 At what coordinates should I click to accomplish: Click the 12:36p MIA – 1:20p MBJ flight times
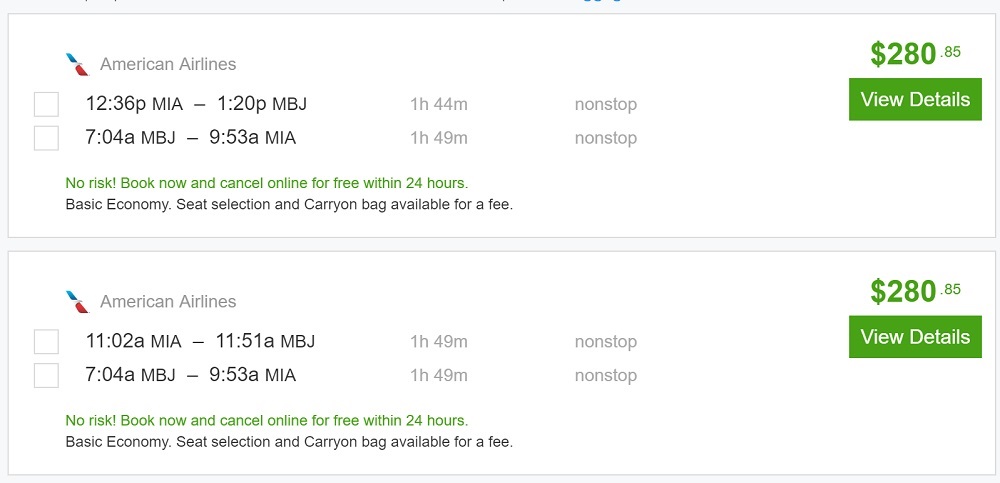(x=196, y=104)
